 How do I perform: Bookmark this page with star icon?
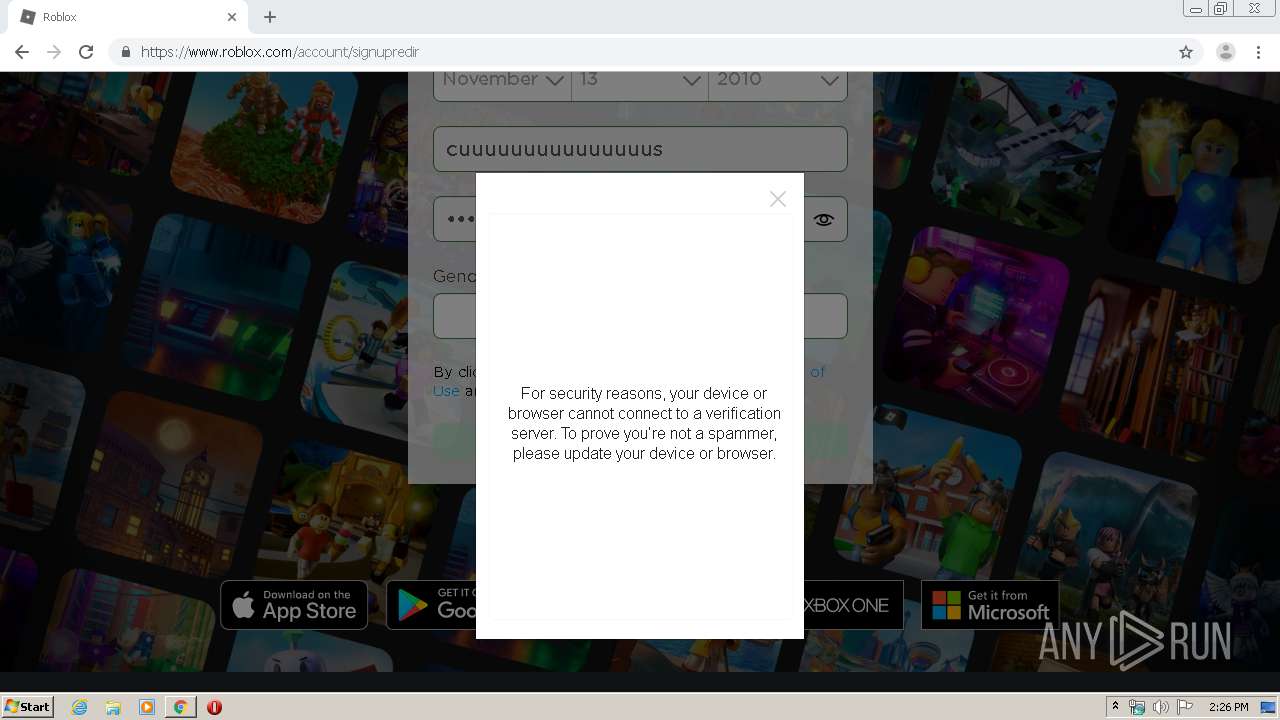tap(1186, 52)
